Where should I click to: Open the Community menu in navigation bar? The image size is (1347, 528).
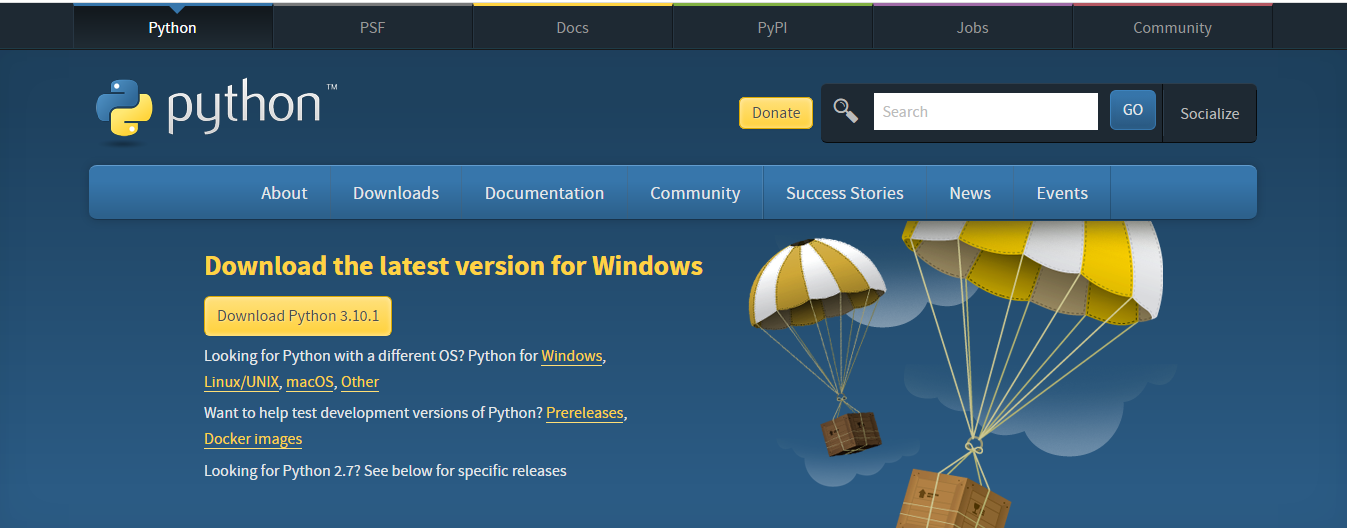pyautogui.click(x=695, y=193)
